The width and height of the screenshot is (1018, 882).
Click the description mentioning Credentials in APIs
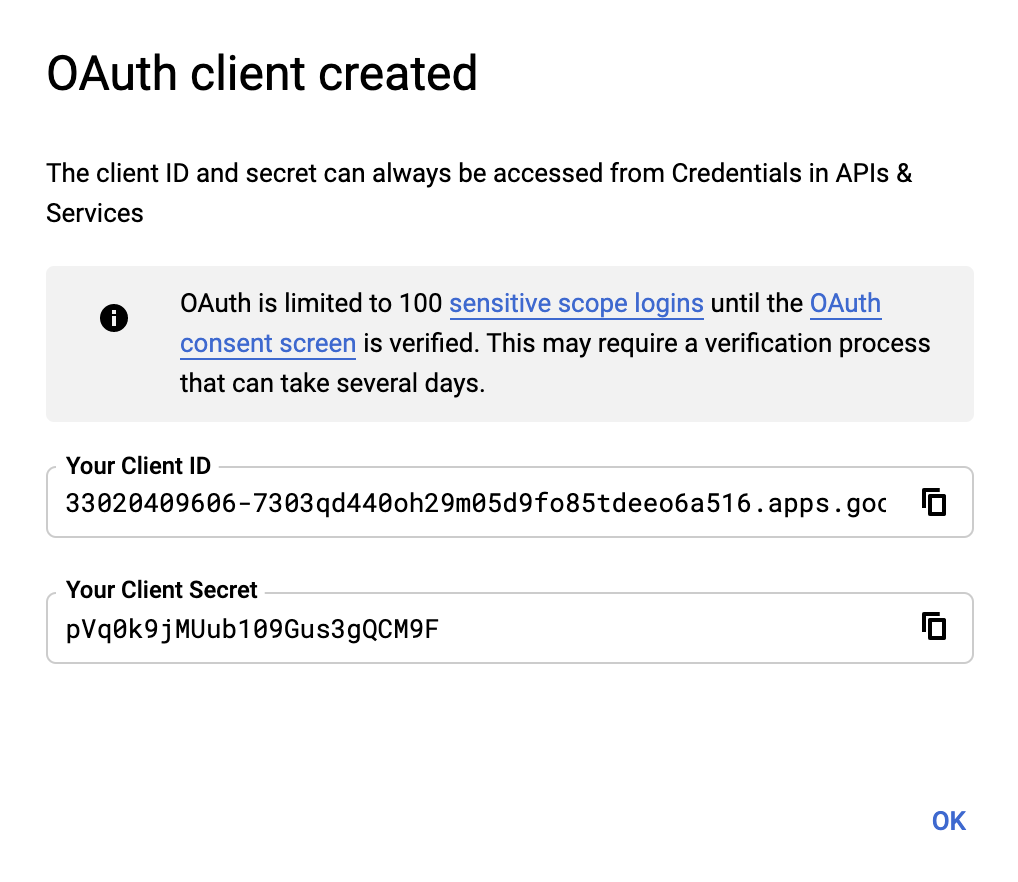(478, 174)
